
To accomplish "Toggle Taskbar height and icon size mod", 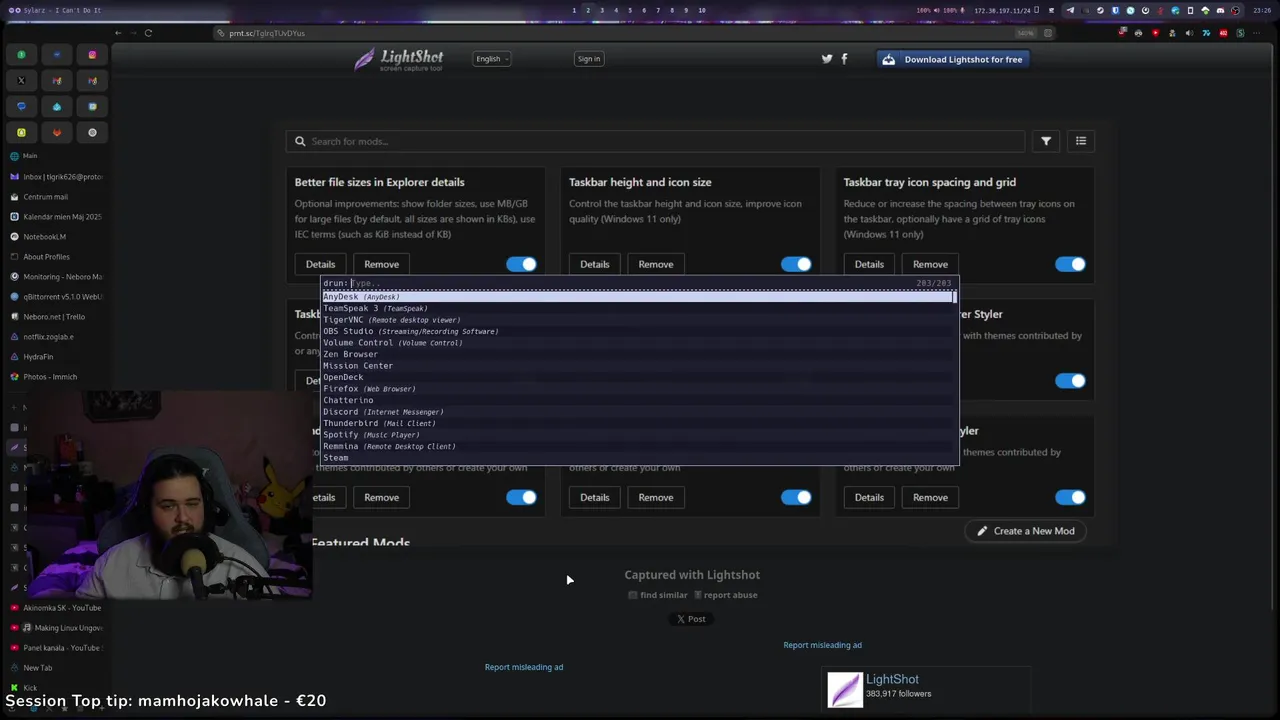I will tap(796, 264).
